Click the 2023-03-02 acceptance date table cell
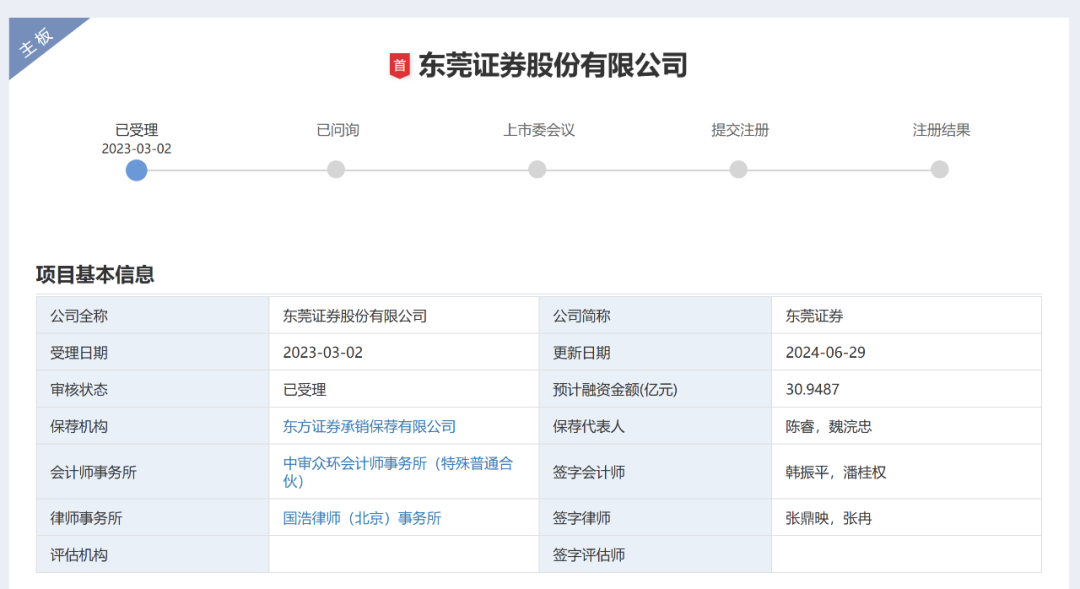Screen dimensions: 1080x589 click(404, 352)
